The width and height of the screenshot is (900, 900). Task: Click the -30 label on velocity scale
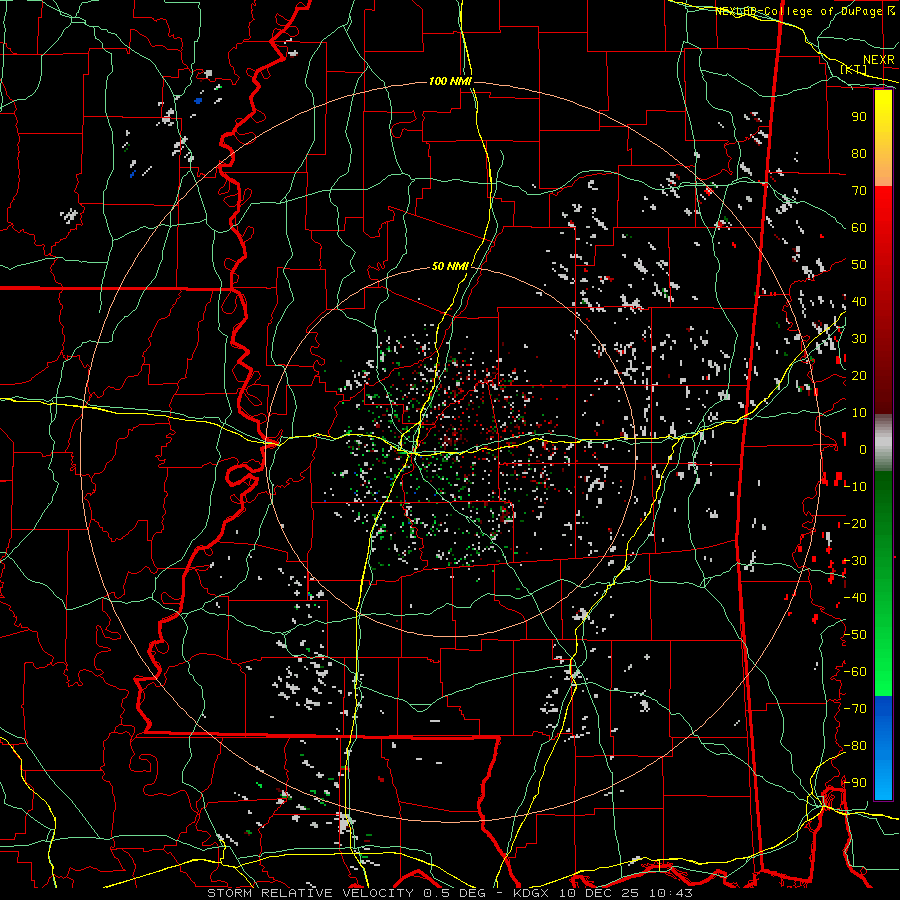(855, 561)
